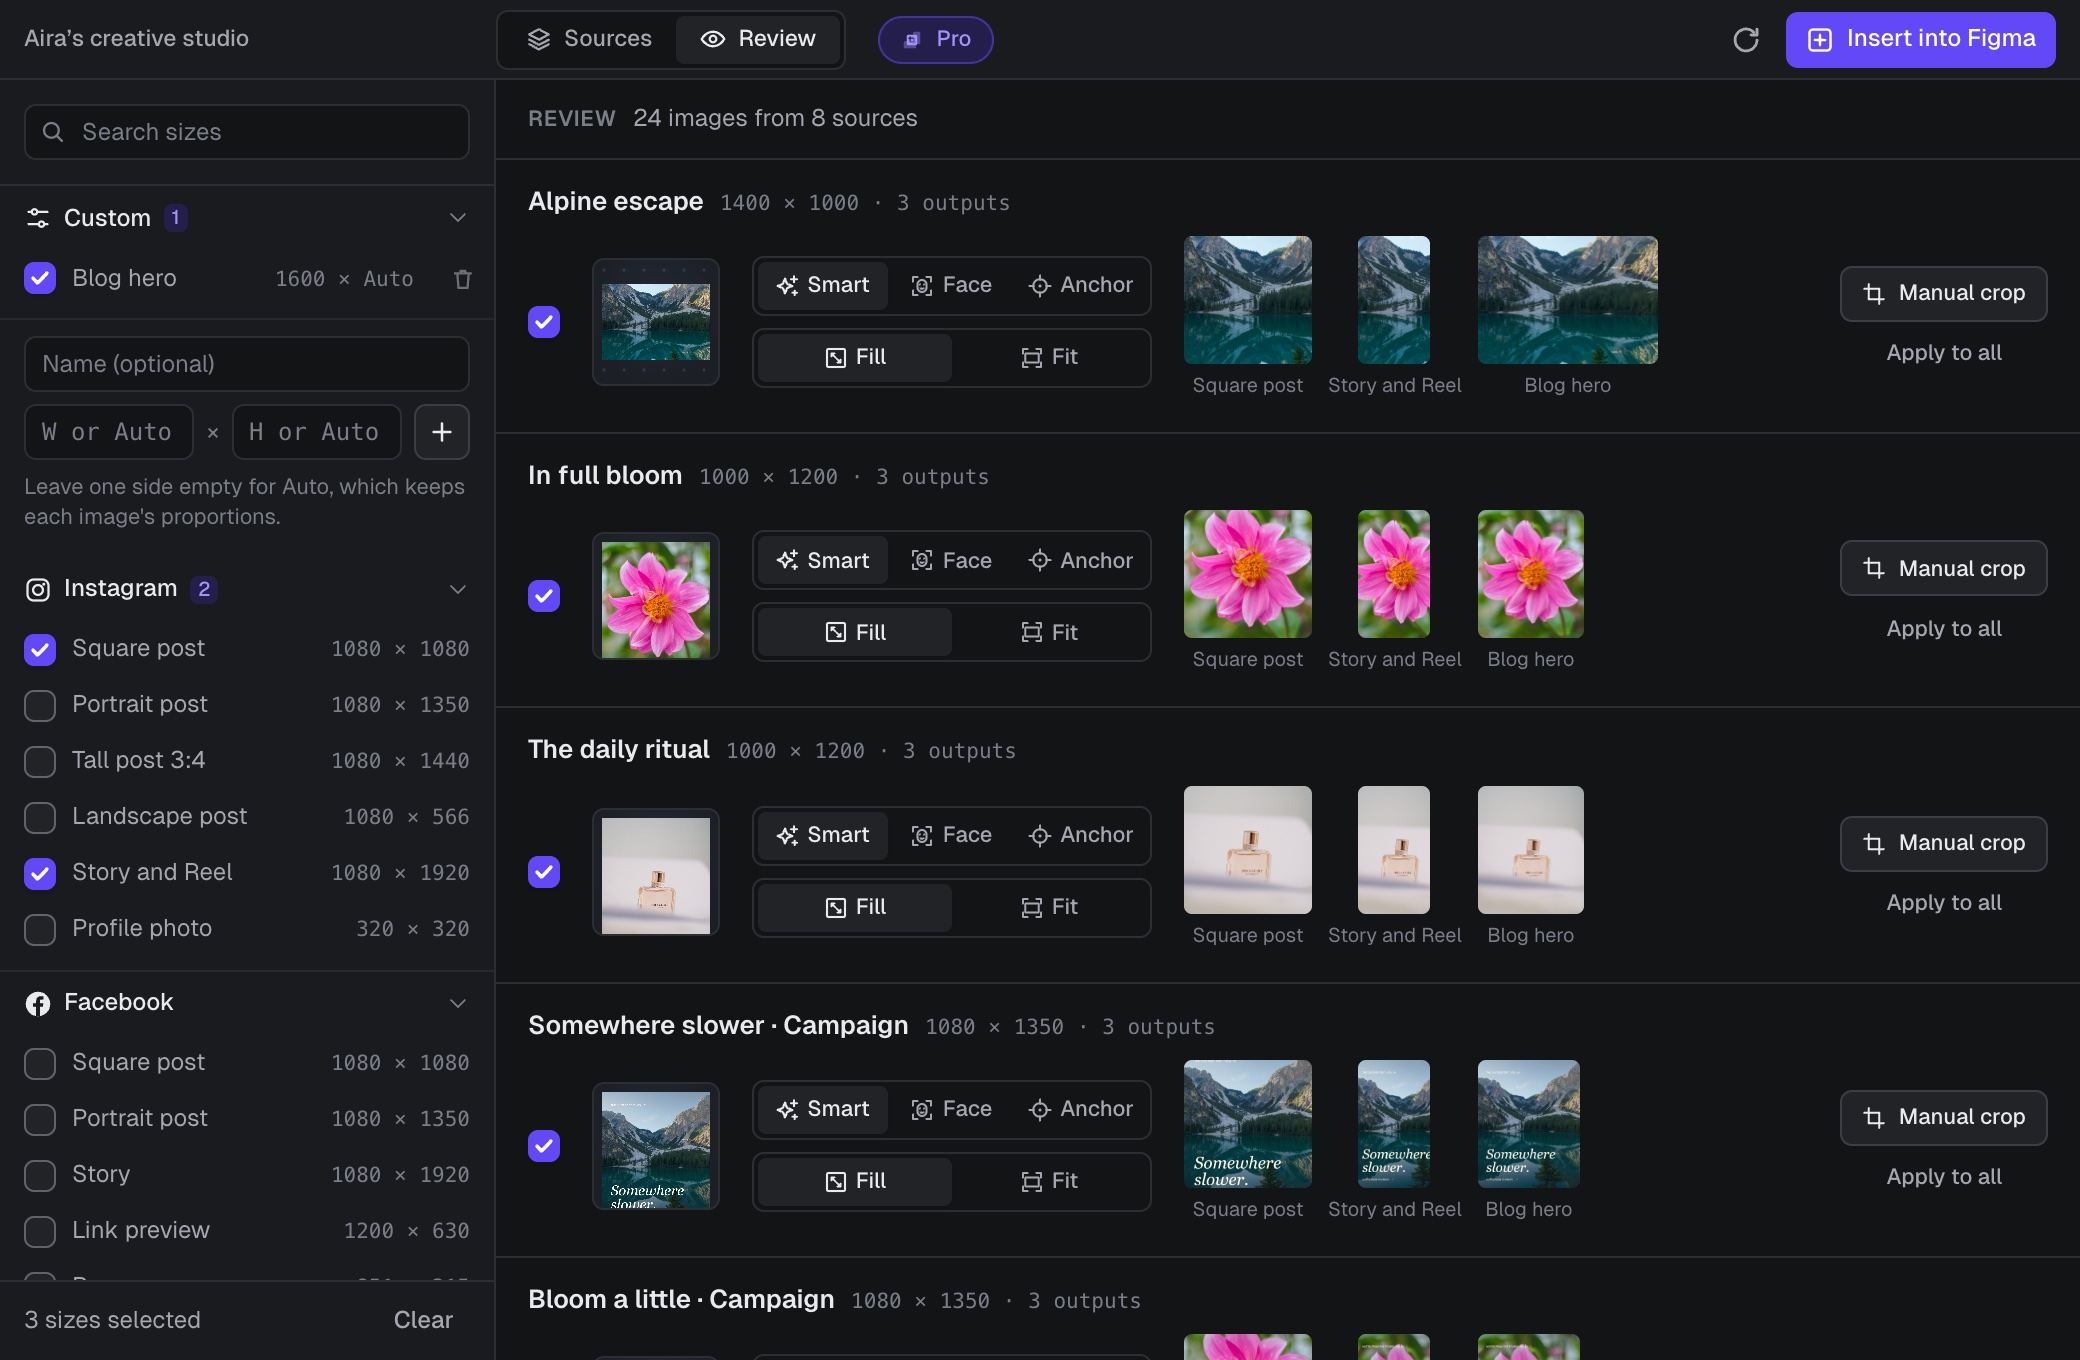Check Facebook Link preview size

coord(40,1231)
